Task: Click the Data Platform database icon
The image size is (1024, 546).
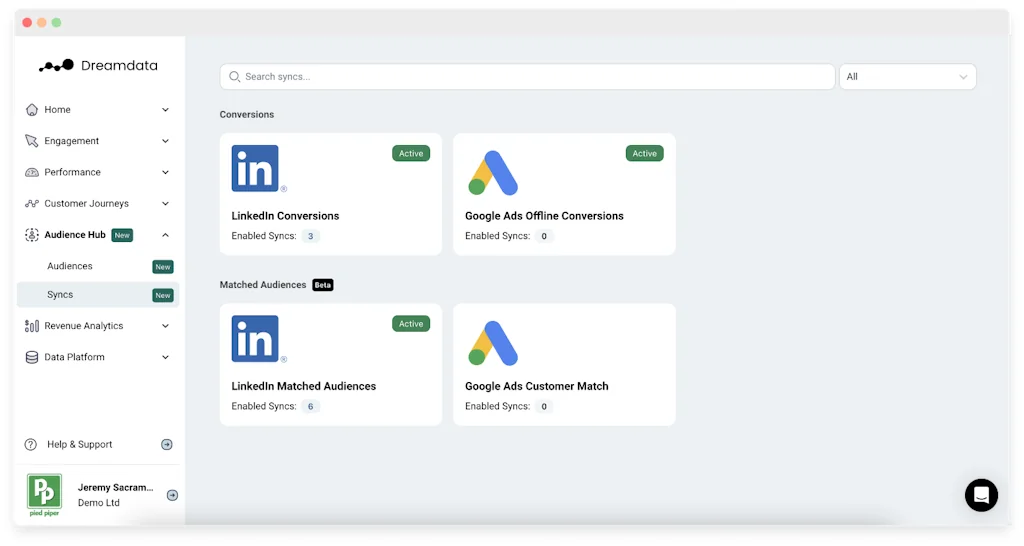Action: (x=31, y=357)
